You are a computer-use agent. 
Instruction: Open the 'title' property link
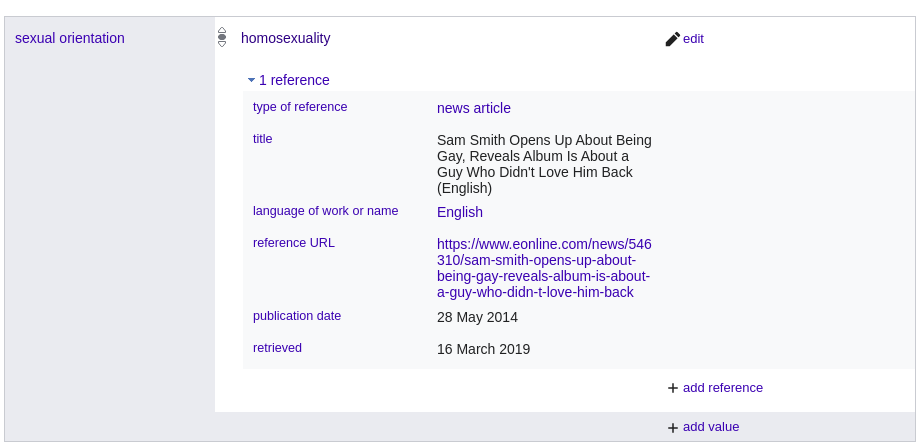pos(262,139)
